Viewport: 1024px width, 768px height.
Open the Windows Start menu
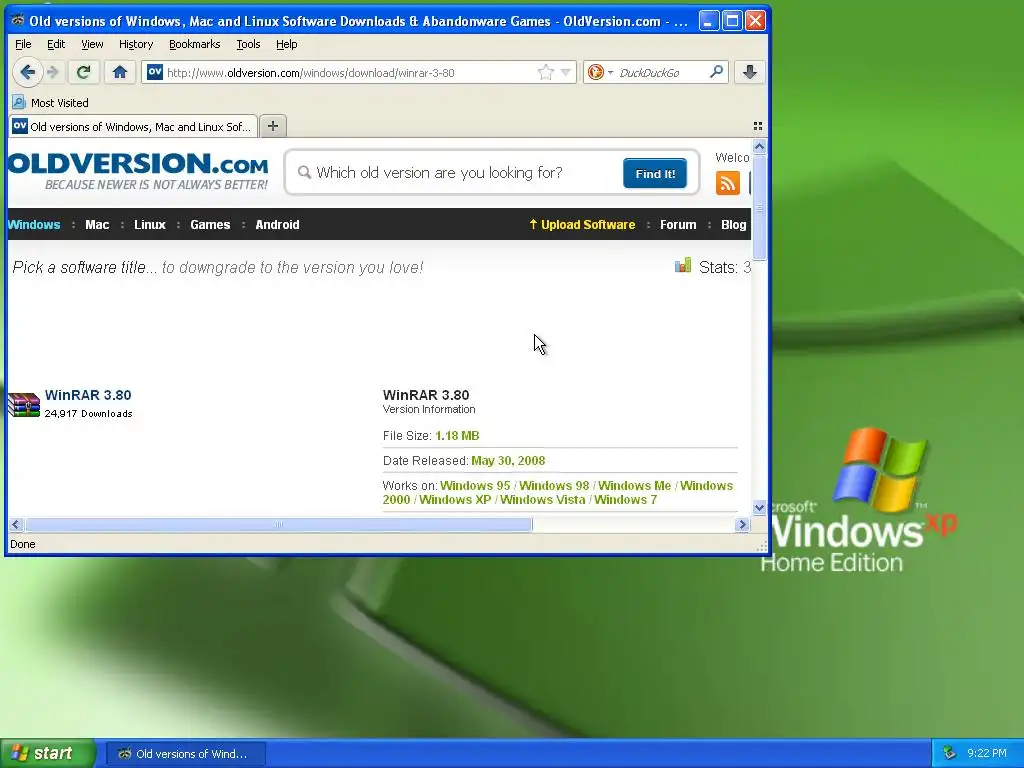pos(47,753)
